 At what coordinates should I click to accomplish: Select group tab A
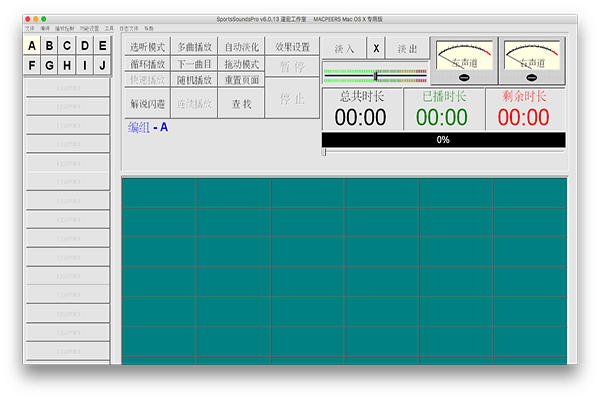(32, 46)
